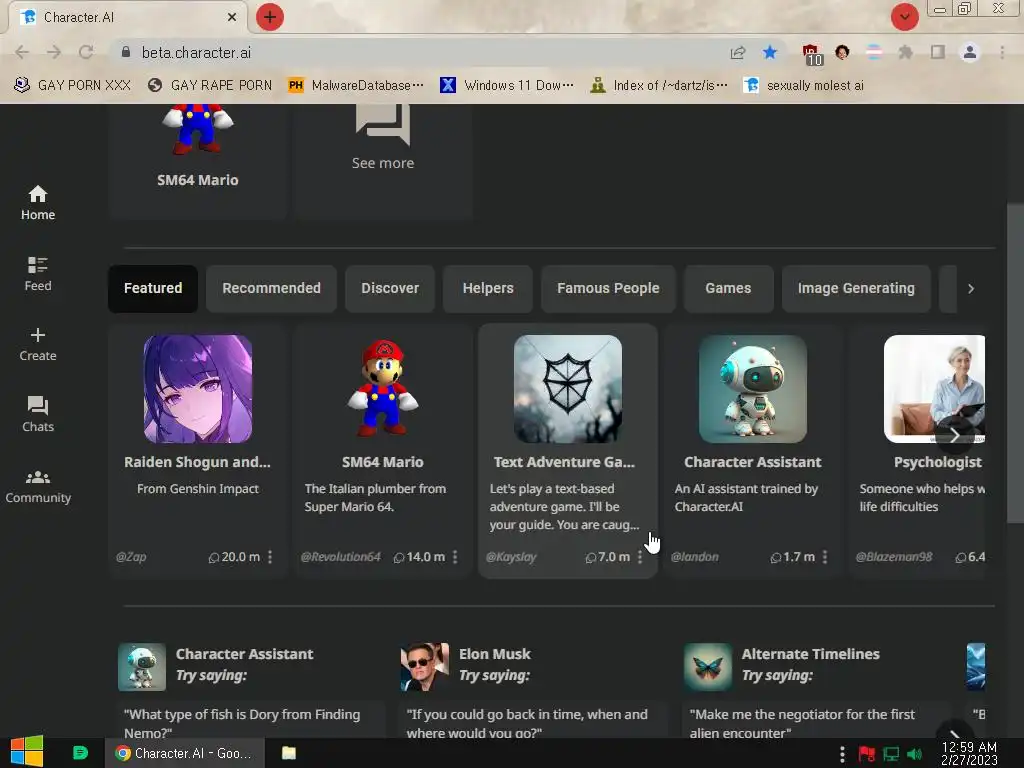This screenshot has width=1024, height=768.
Task: Click the red flag tray icon
Action: (x=867, y=754)
